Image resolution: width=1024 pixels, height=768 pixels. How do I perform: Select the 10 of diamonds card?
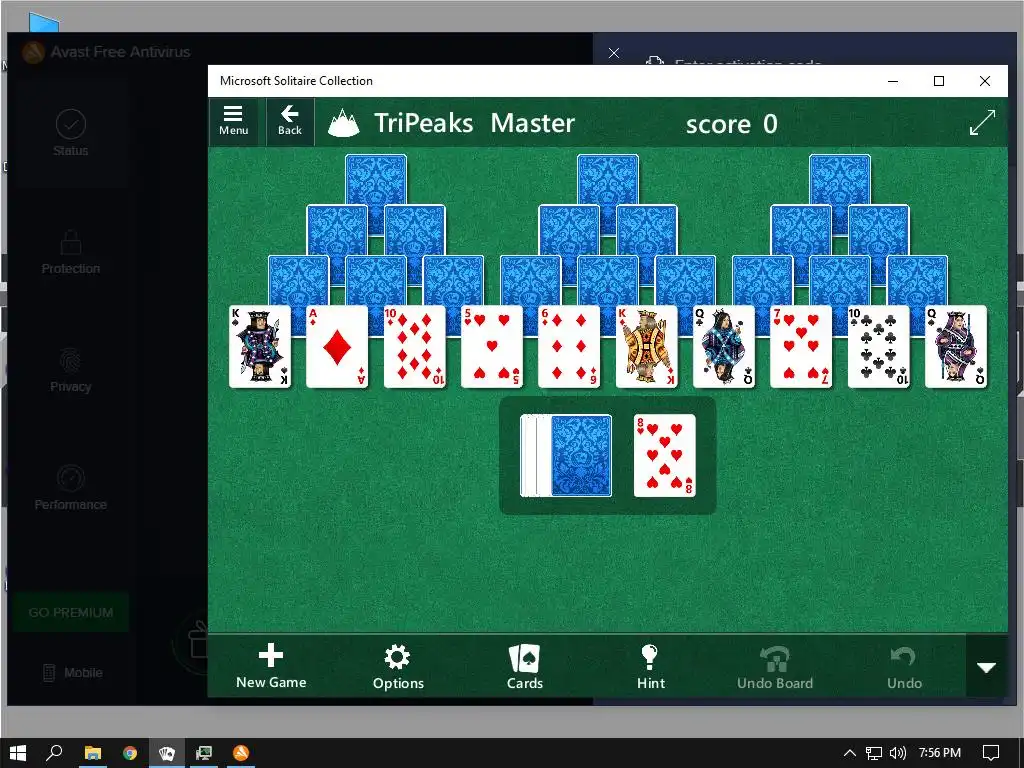tap(415, 347)
